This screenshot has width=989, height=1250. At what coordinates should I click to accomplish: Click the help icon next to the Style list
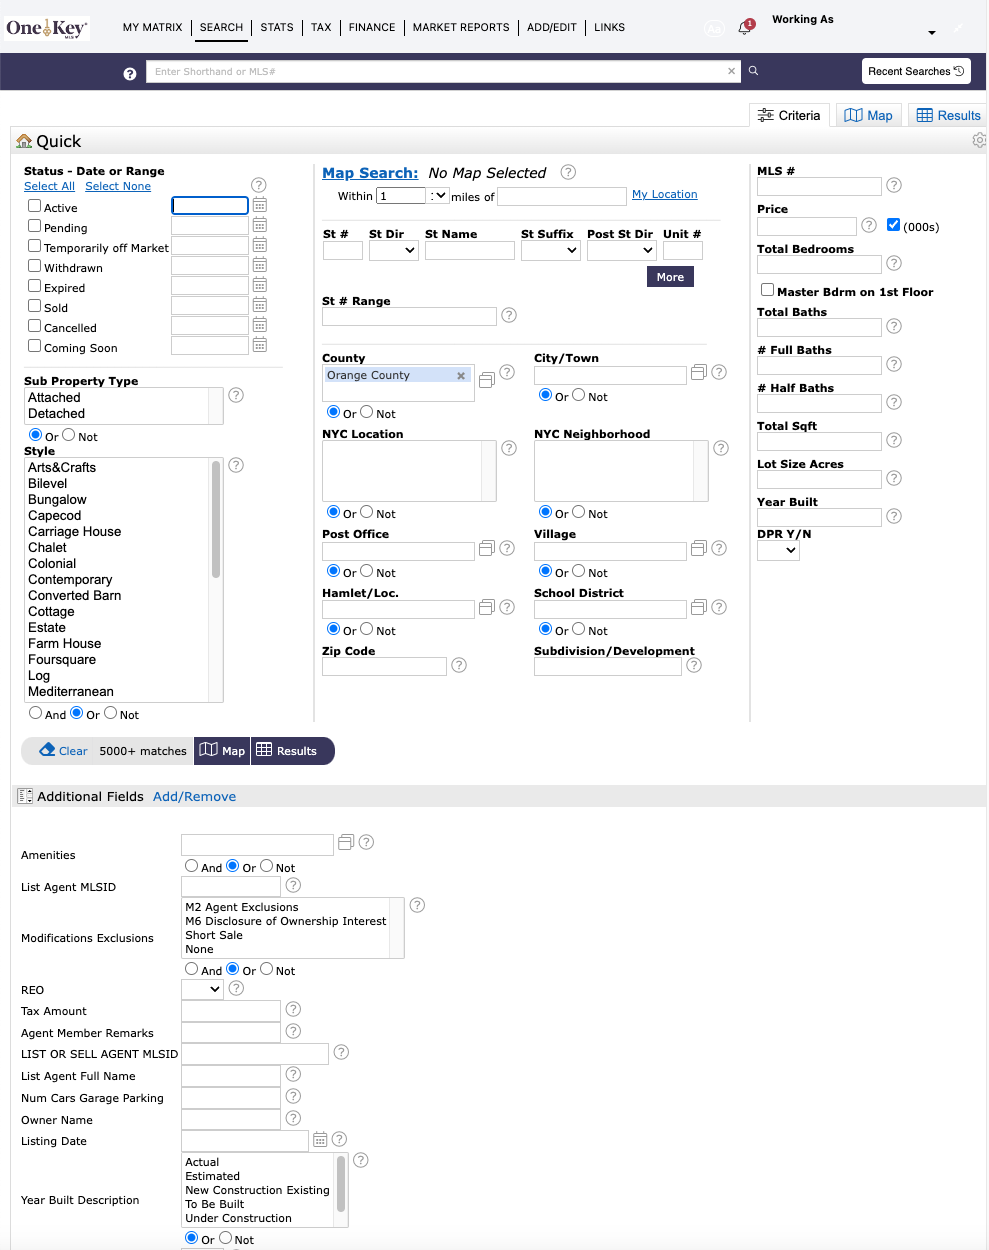click(235, 465)
